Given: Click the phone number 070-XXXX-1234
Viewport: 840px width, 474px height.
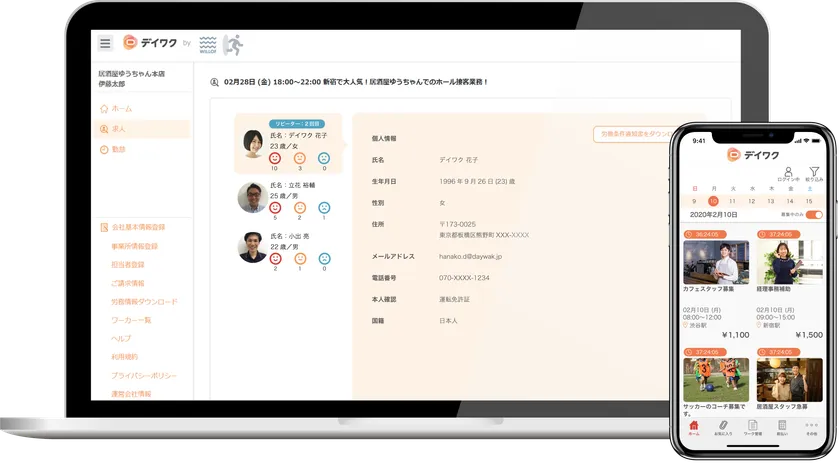Looking at the screenshot, I should tap(464, 278).
